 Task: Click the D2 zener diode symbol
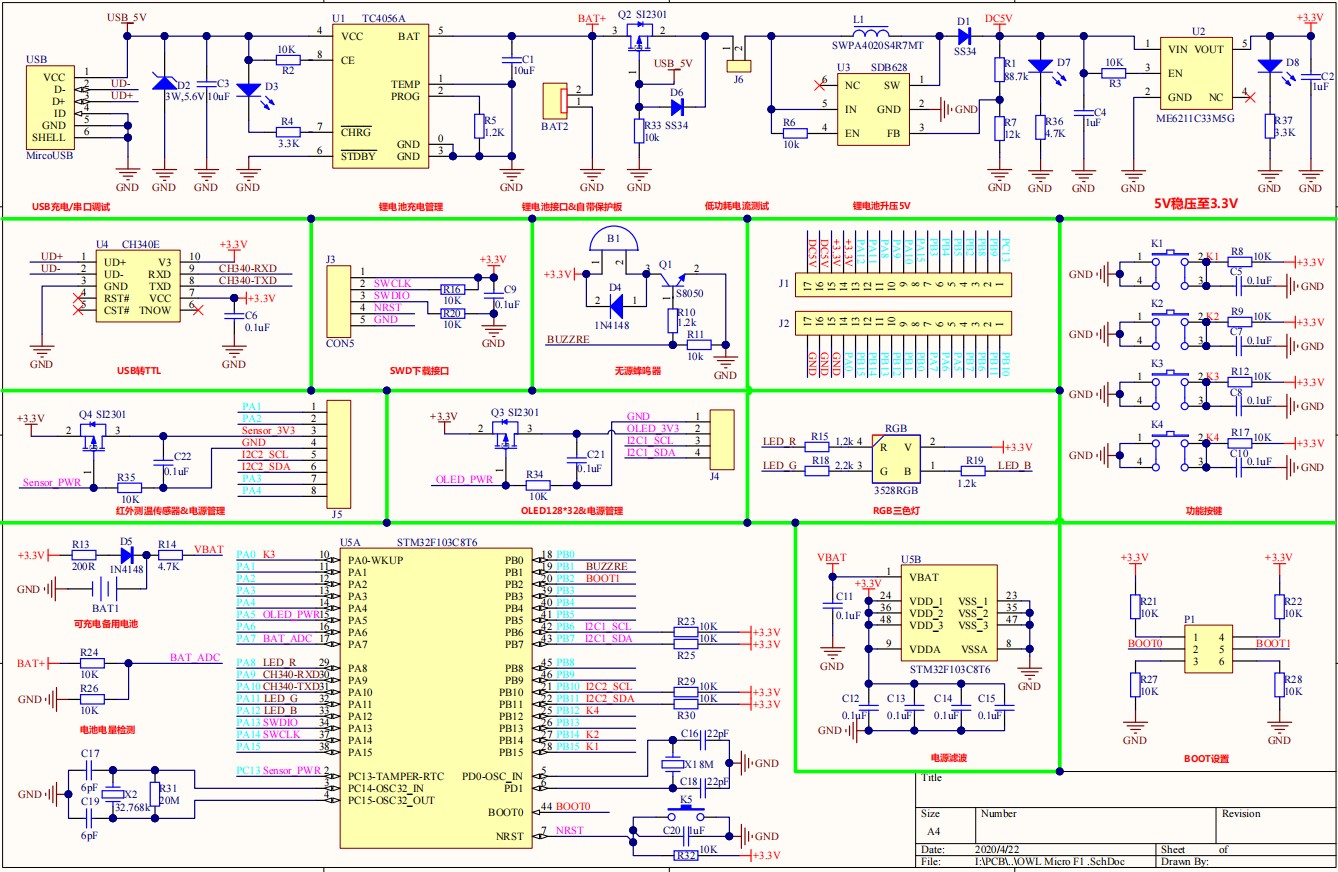click(164, 81)
